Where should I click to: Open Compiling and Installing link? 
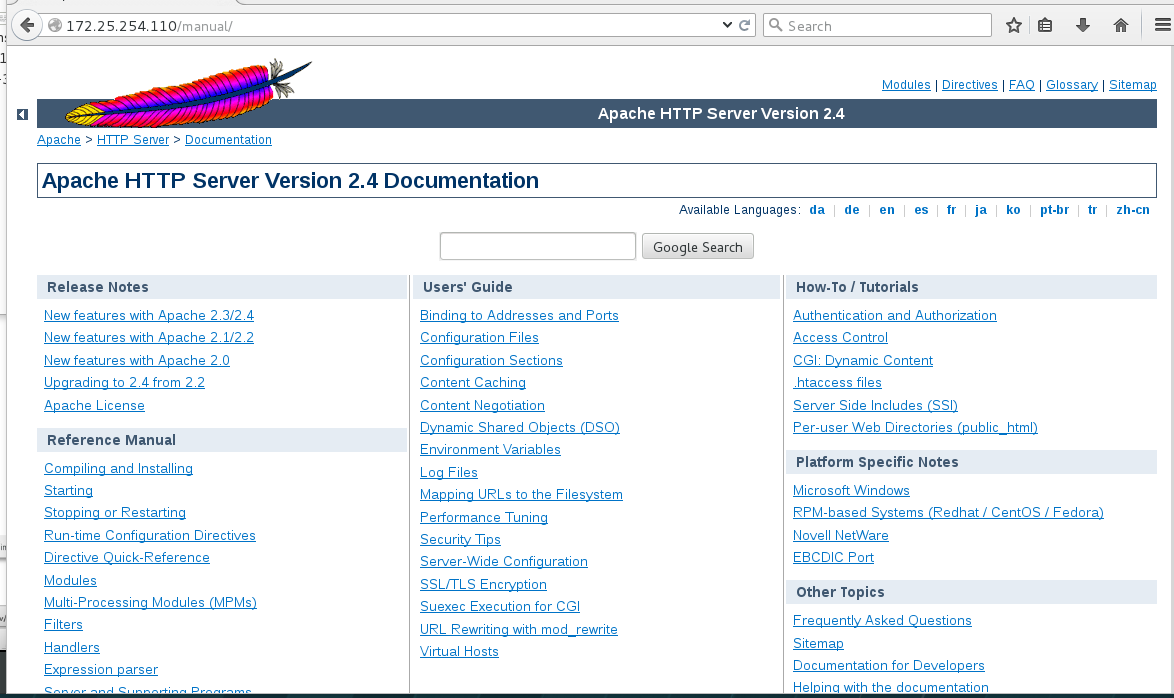coord(118,468)
